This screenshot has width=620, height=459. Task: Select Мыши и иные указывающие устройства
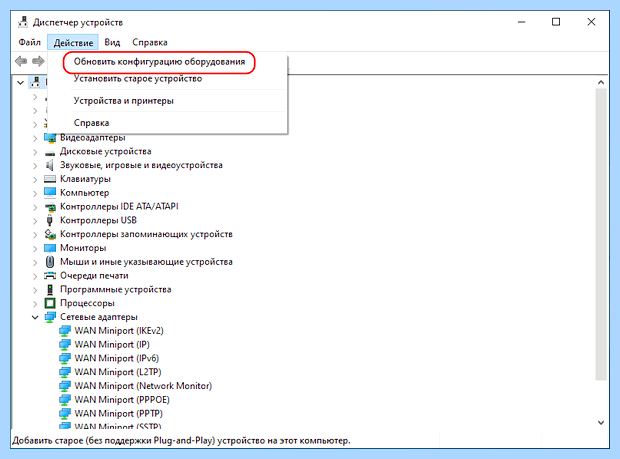pos(146,262)
